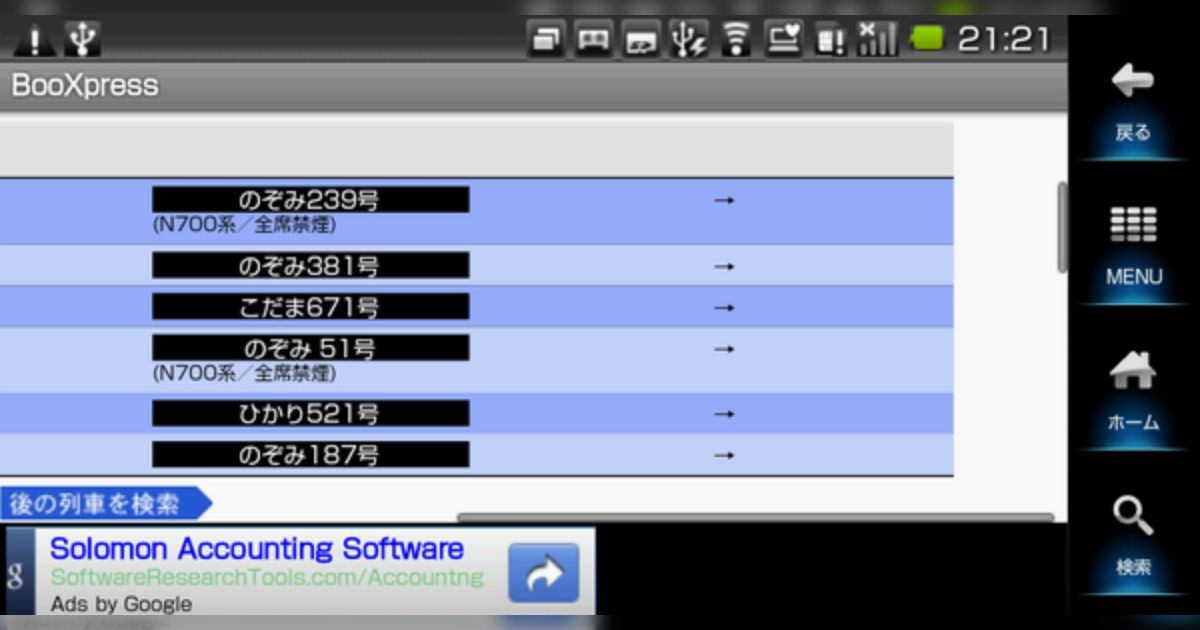Viewport: 1200px width, 630px height.
Task: Tap the clock showing 21:21
Action: (1003, 40)
